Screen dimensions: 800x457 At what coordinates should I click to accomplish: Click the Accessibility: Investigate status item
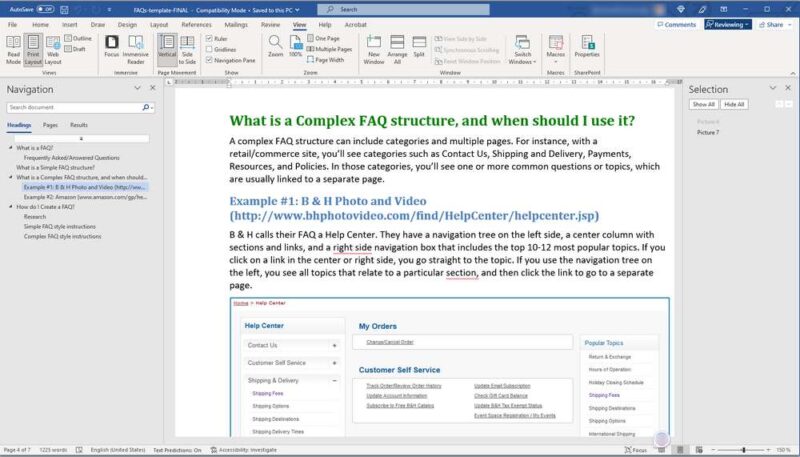coord(243,450)
